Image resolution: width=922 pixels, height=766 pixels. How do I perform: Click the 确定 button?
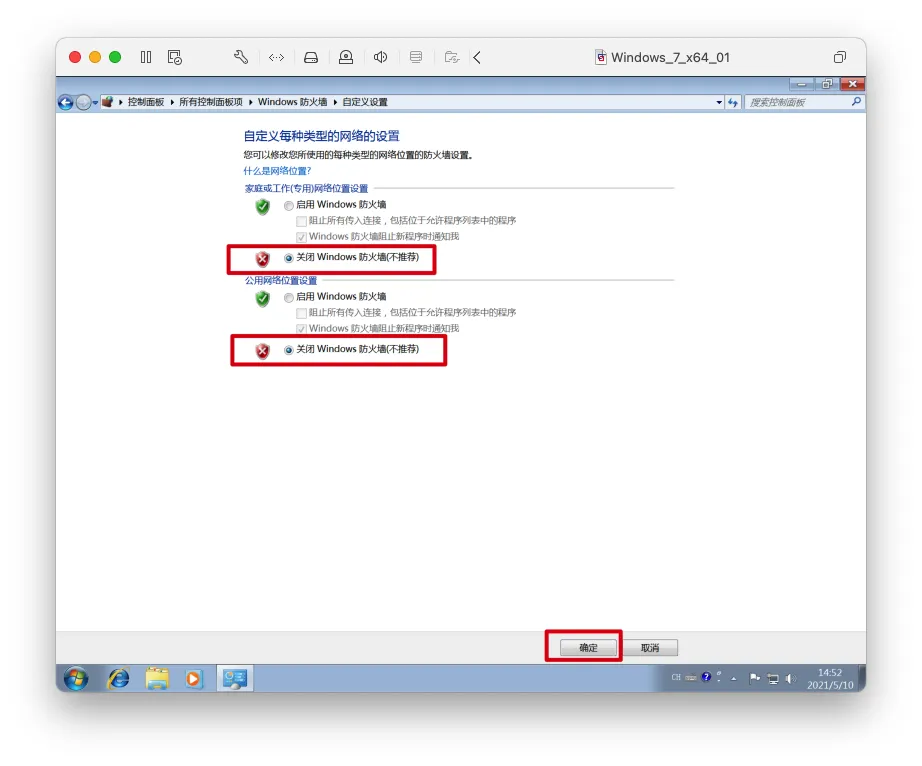588,648
